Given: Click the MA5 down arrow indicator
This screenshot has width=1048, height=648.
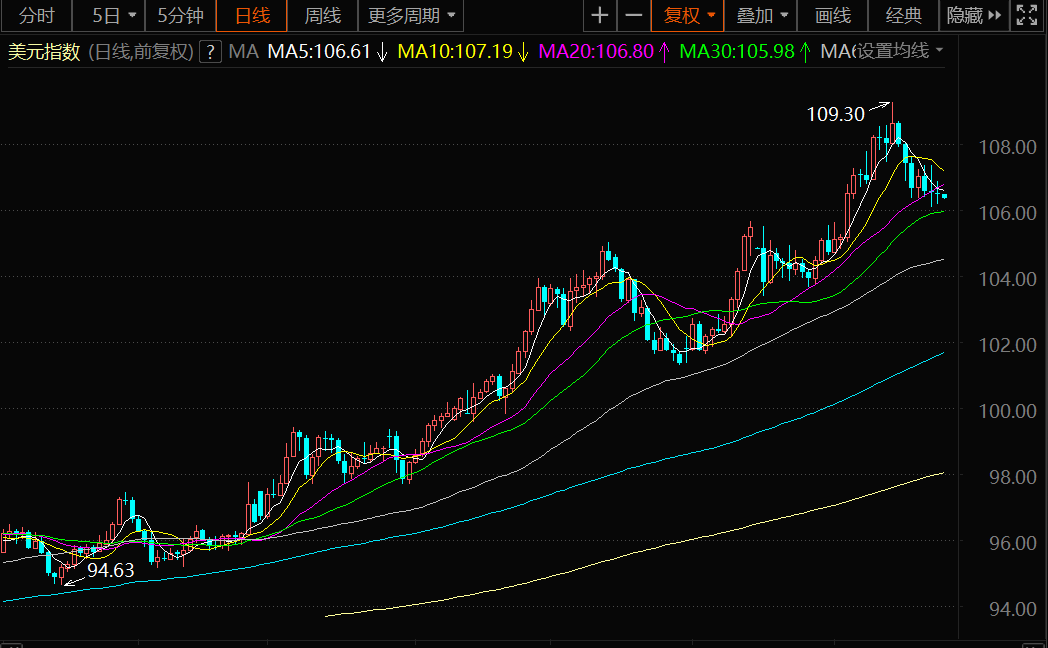Looking at the screenshot, I should tap(381, 52).
